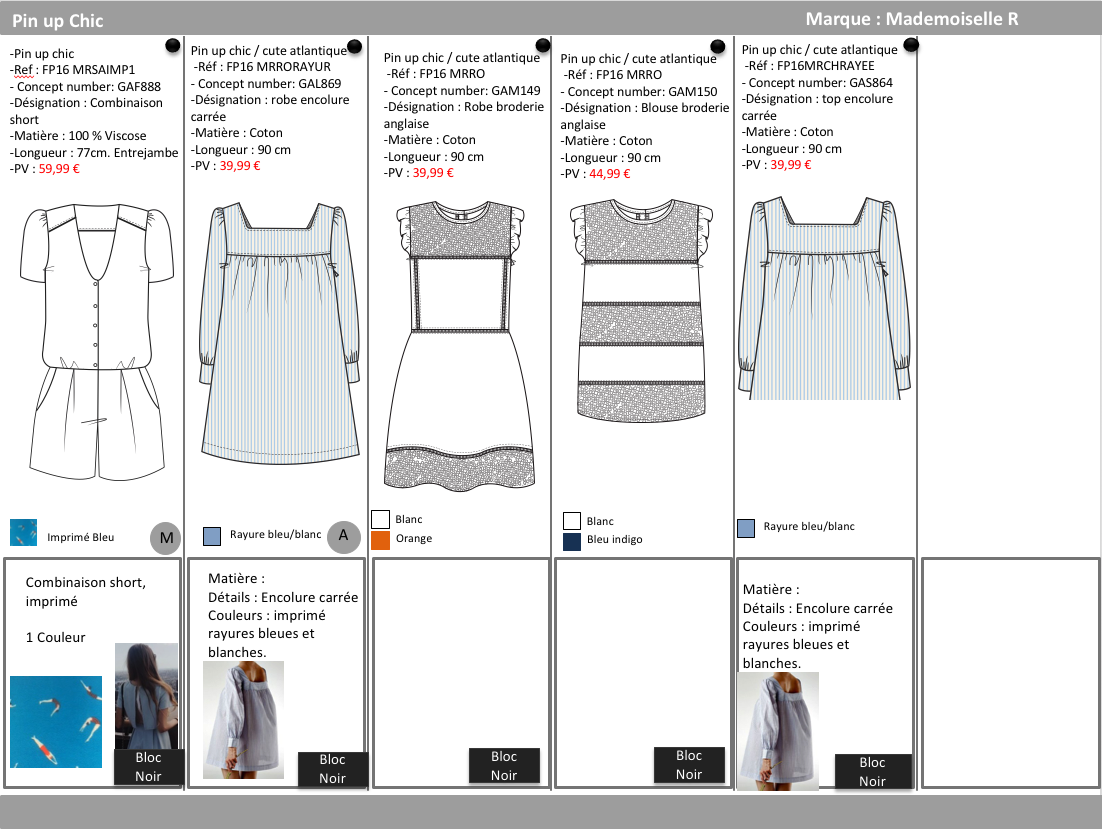Image resolution: width=1102 pixels, height=829 pixels.
Task: Click Concept number: GAF888 text
Action: [85, 86]
